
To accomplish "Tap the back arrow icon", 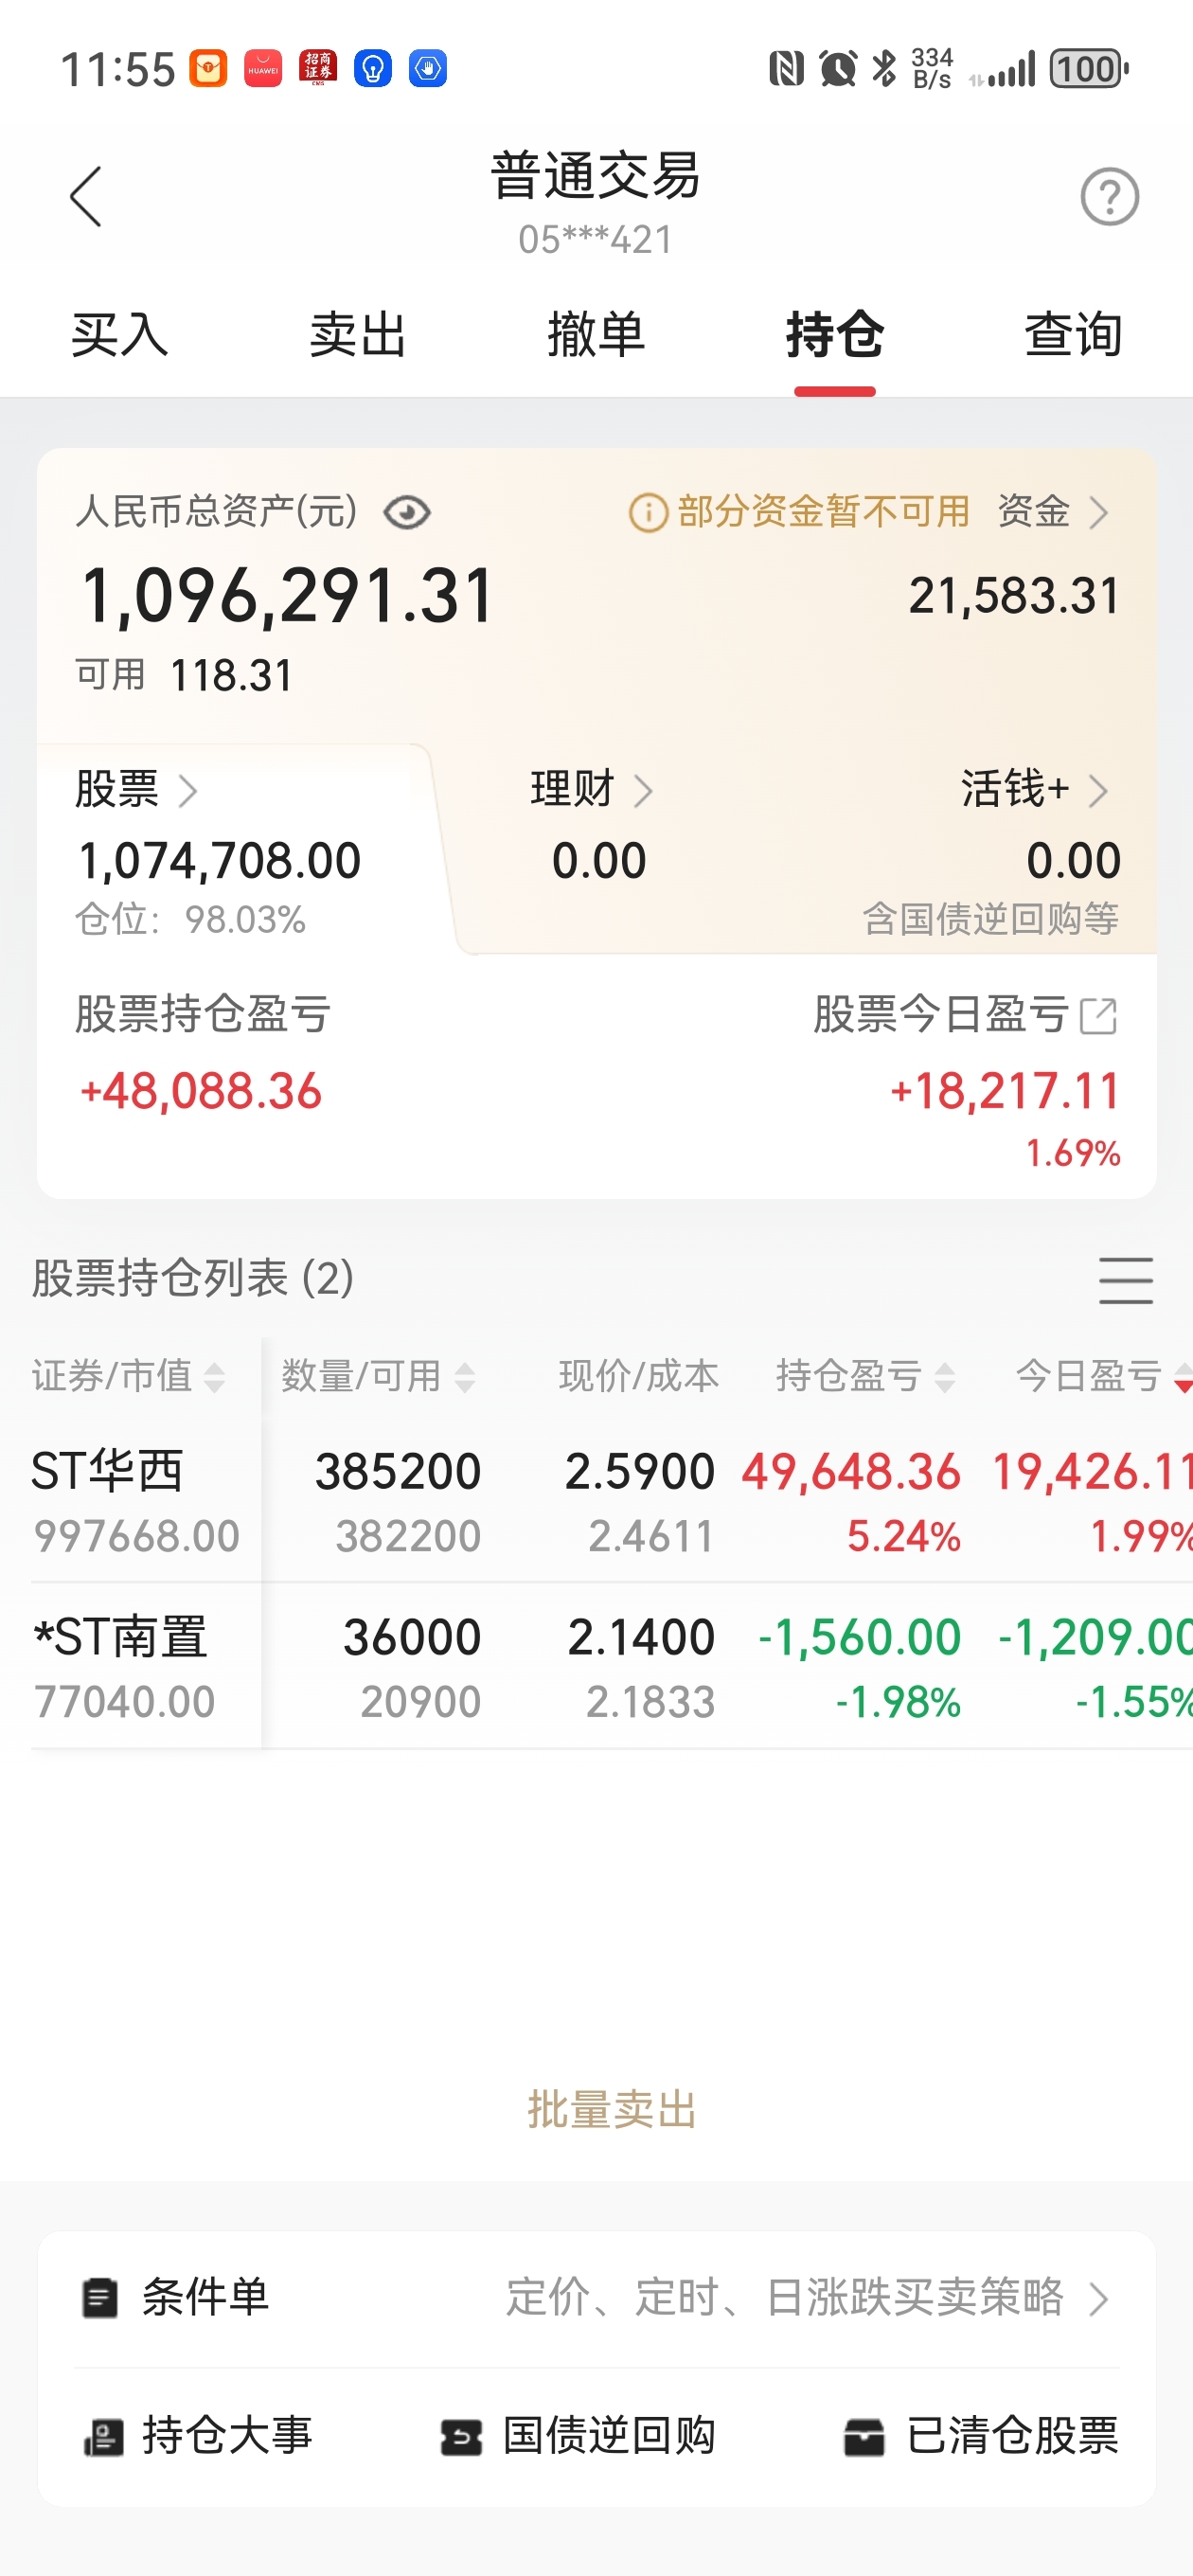I will [x=86, y=197].
